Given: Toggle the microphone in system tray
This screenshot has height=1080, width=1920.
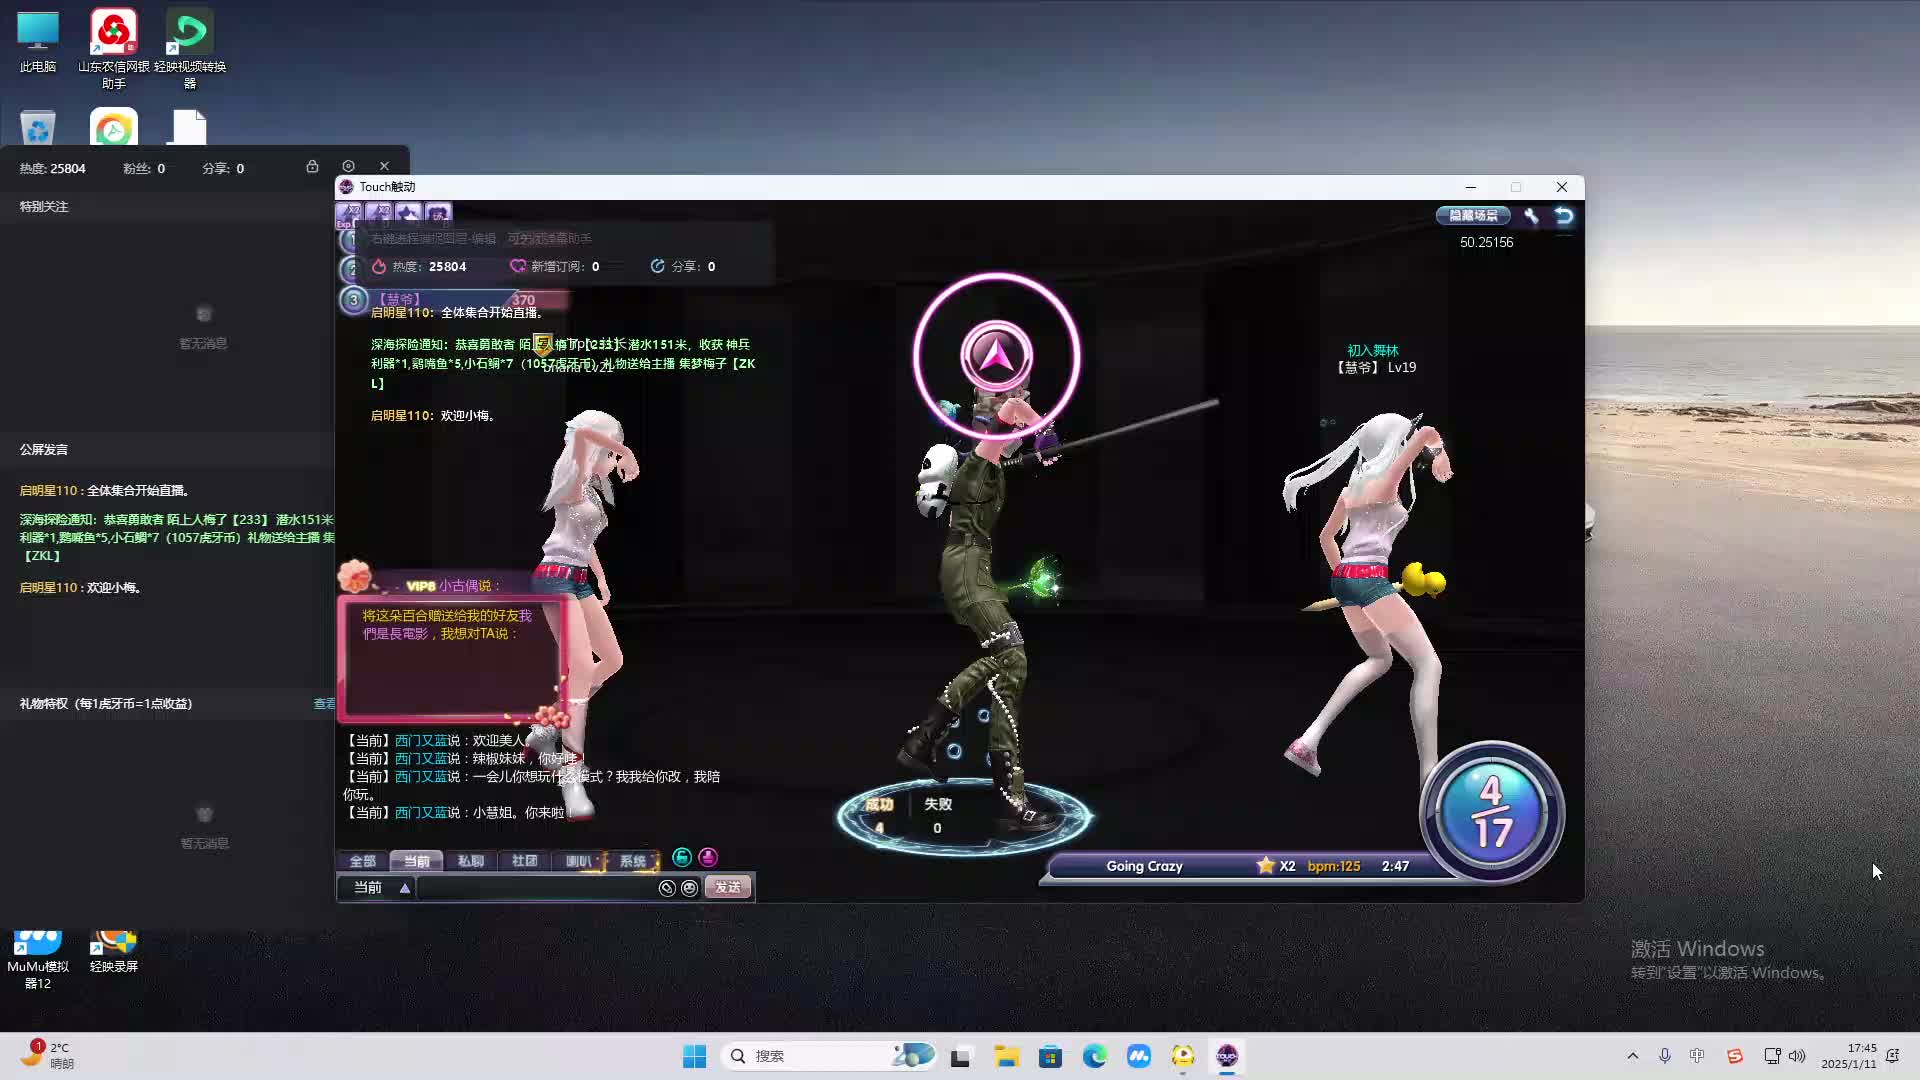Looking at the screenshot, I should (x=1665, y=1056).
